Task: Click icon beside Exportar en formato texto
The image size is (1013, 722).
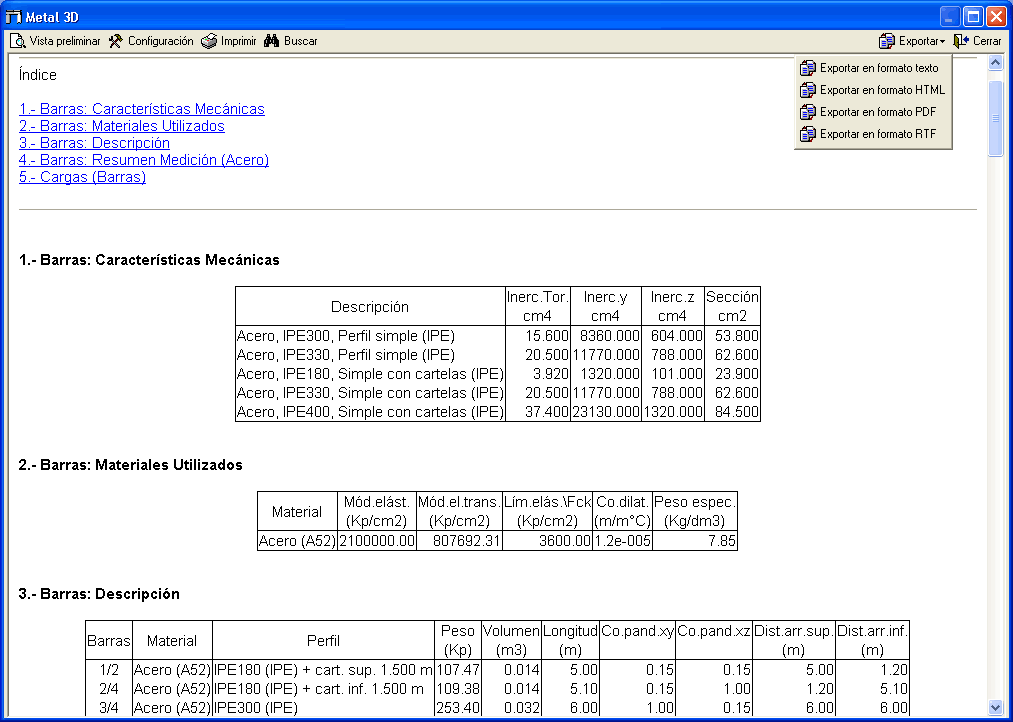Action: [808, 68]
